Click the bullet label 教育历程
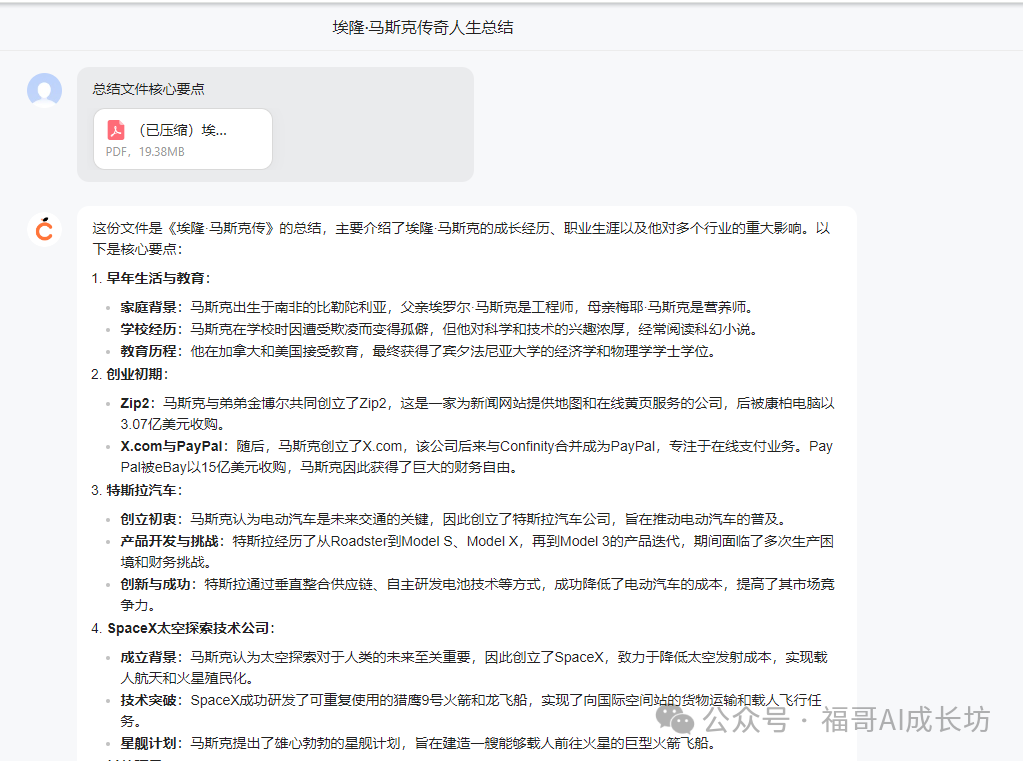Image resolution: width=1023 pixels, height=761 pixels. tap(149, 351)
